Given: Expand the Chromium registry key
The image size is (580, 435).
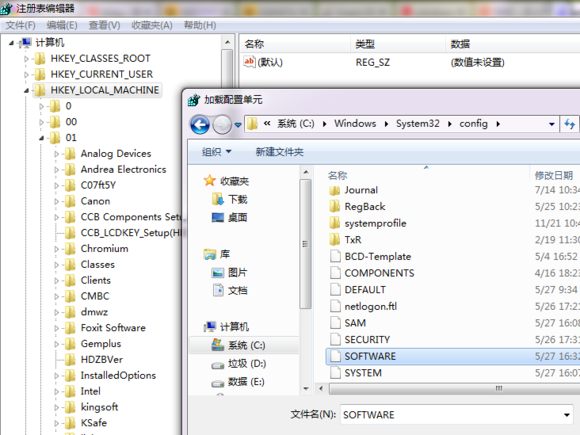Looking at the screenshot, I should 57,249.
